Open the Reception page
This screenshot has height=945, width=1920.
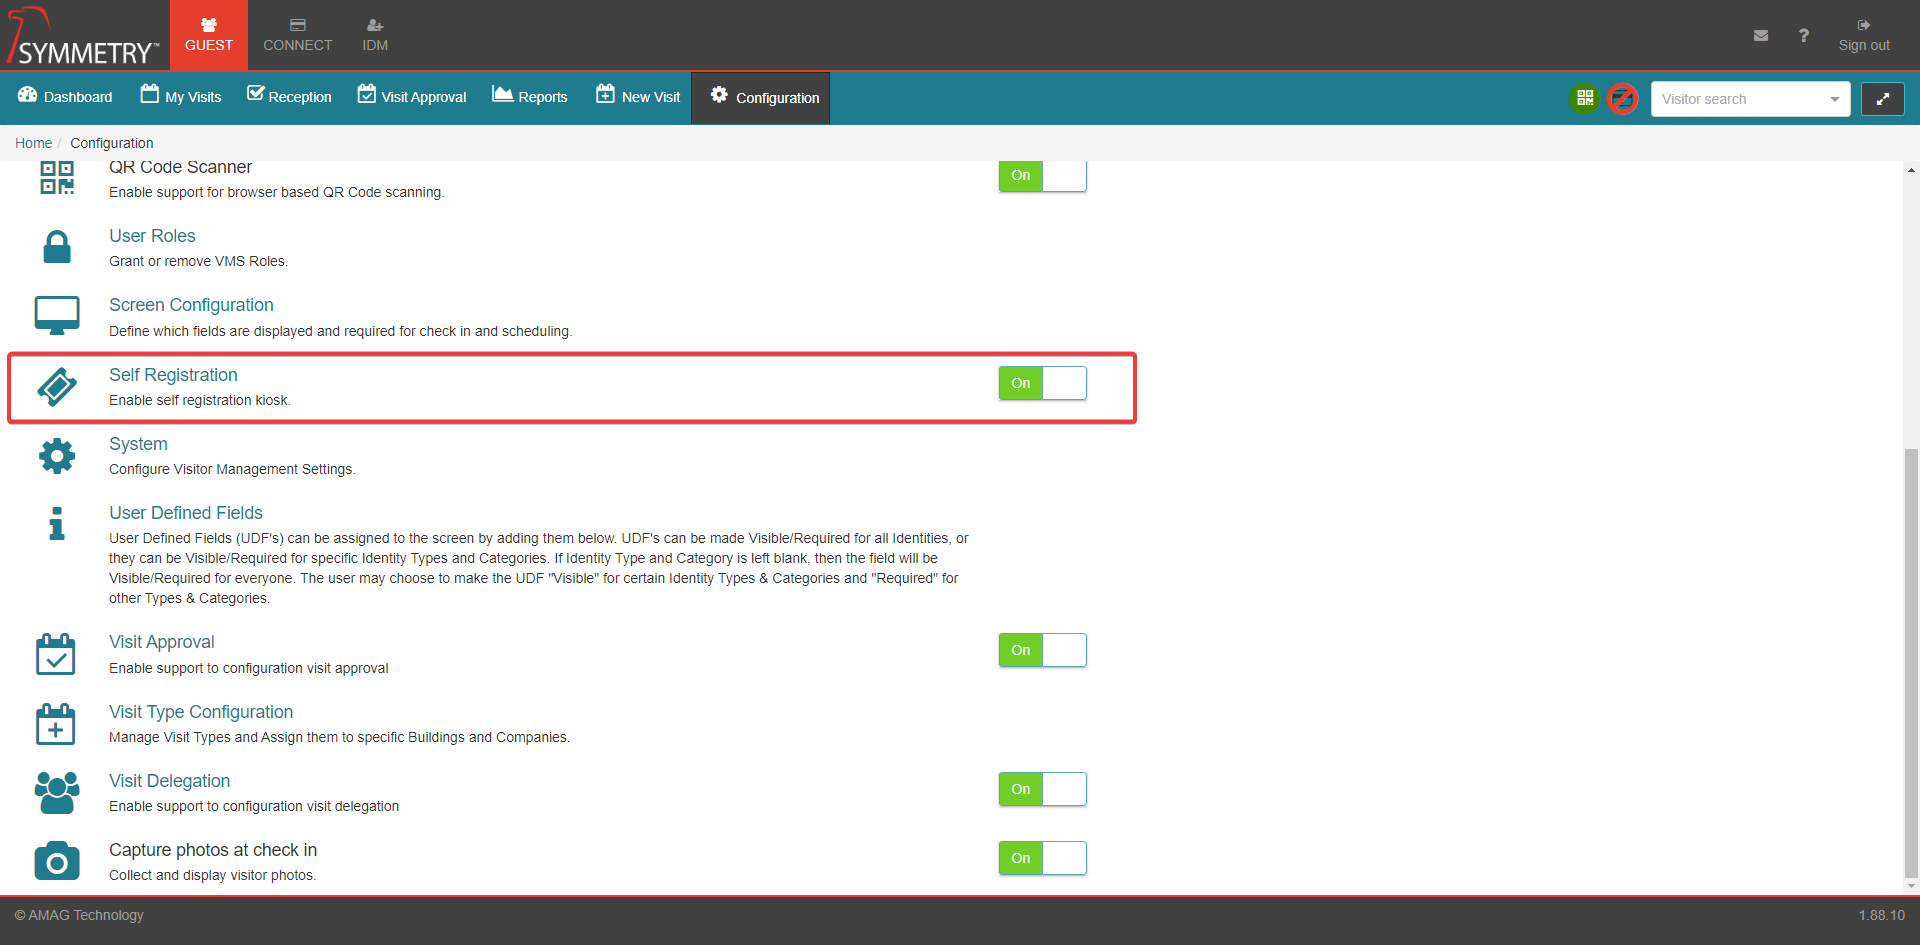click(289, 97)
